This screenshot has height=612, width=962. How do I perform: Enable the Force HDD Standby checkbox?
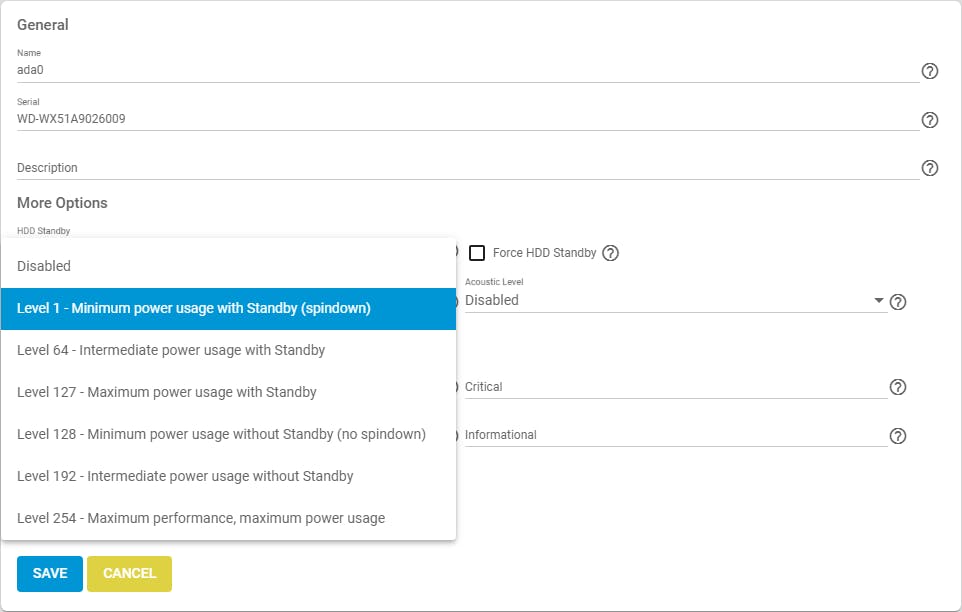(x=478, y=253)
